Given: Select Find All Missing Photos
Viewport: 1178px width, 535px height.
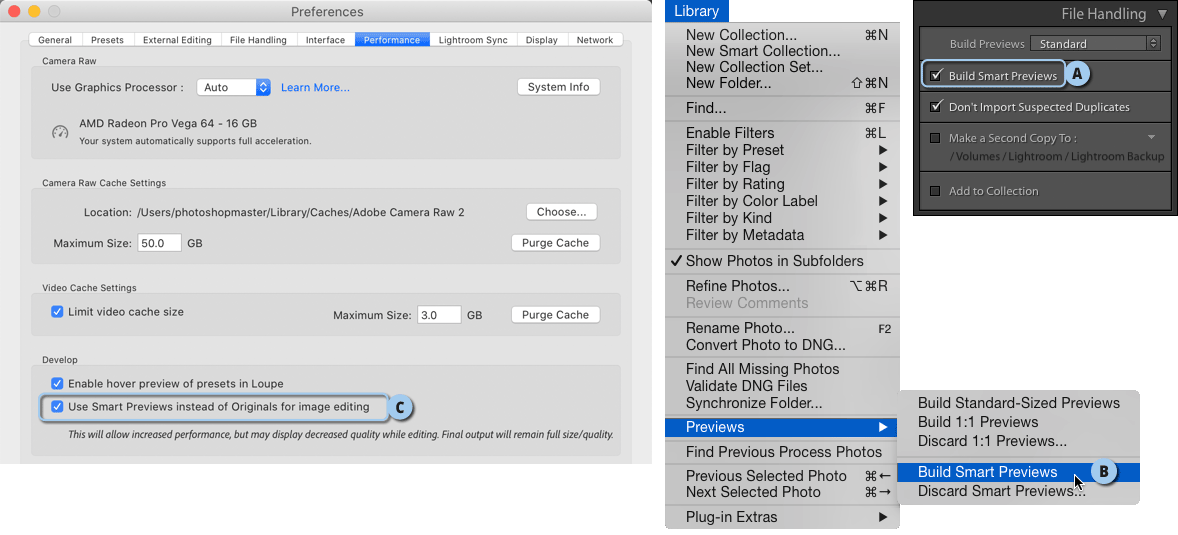Looking at the screenshot, I should click(x=782, y=369).
